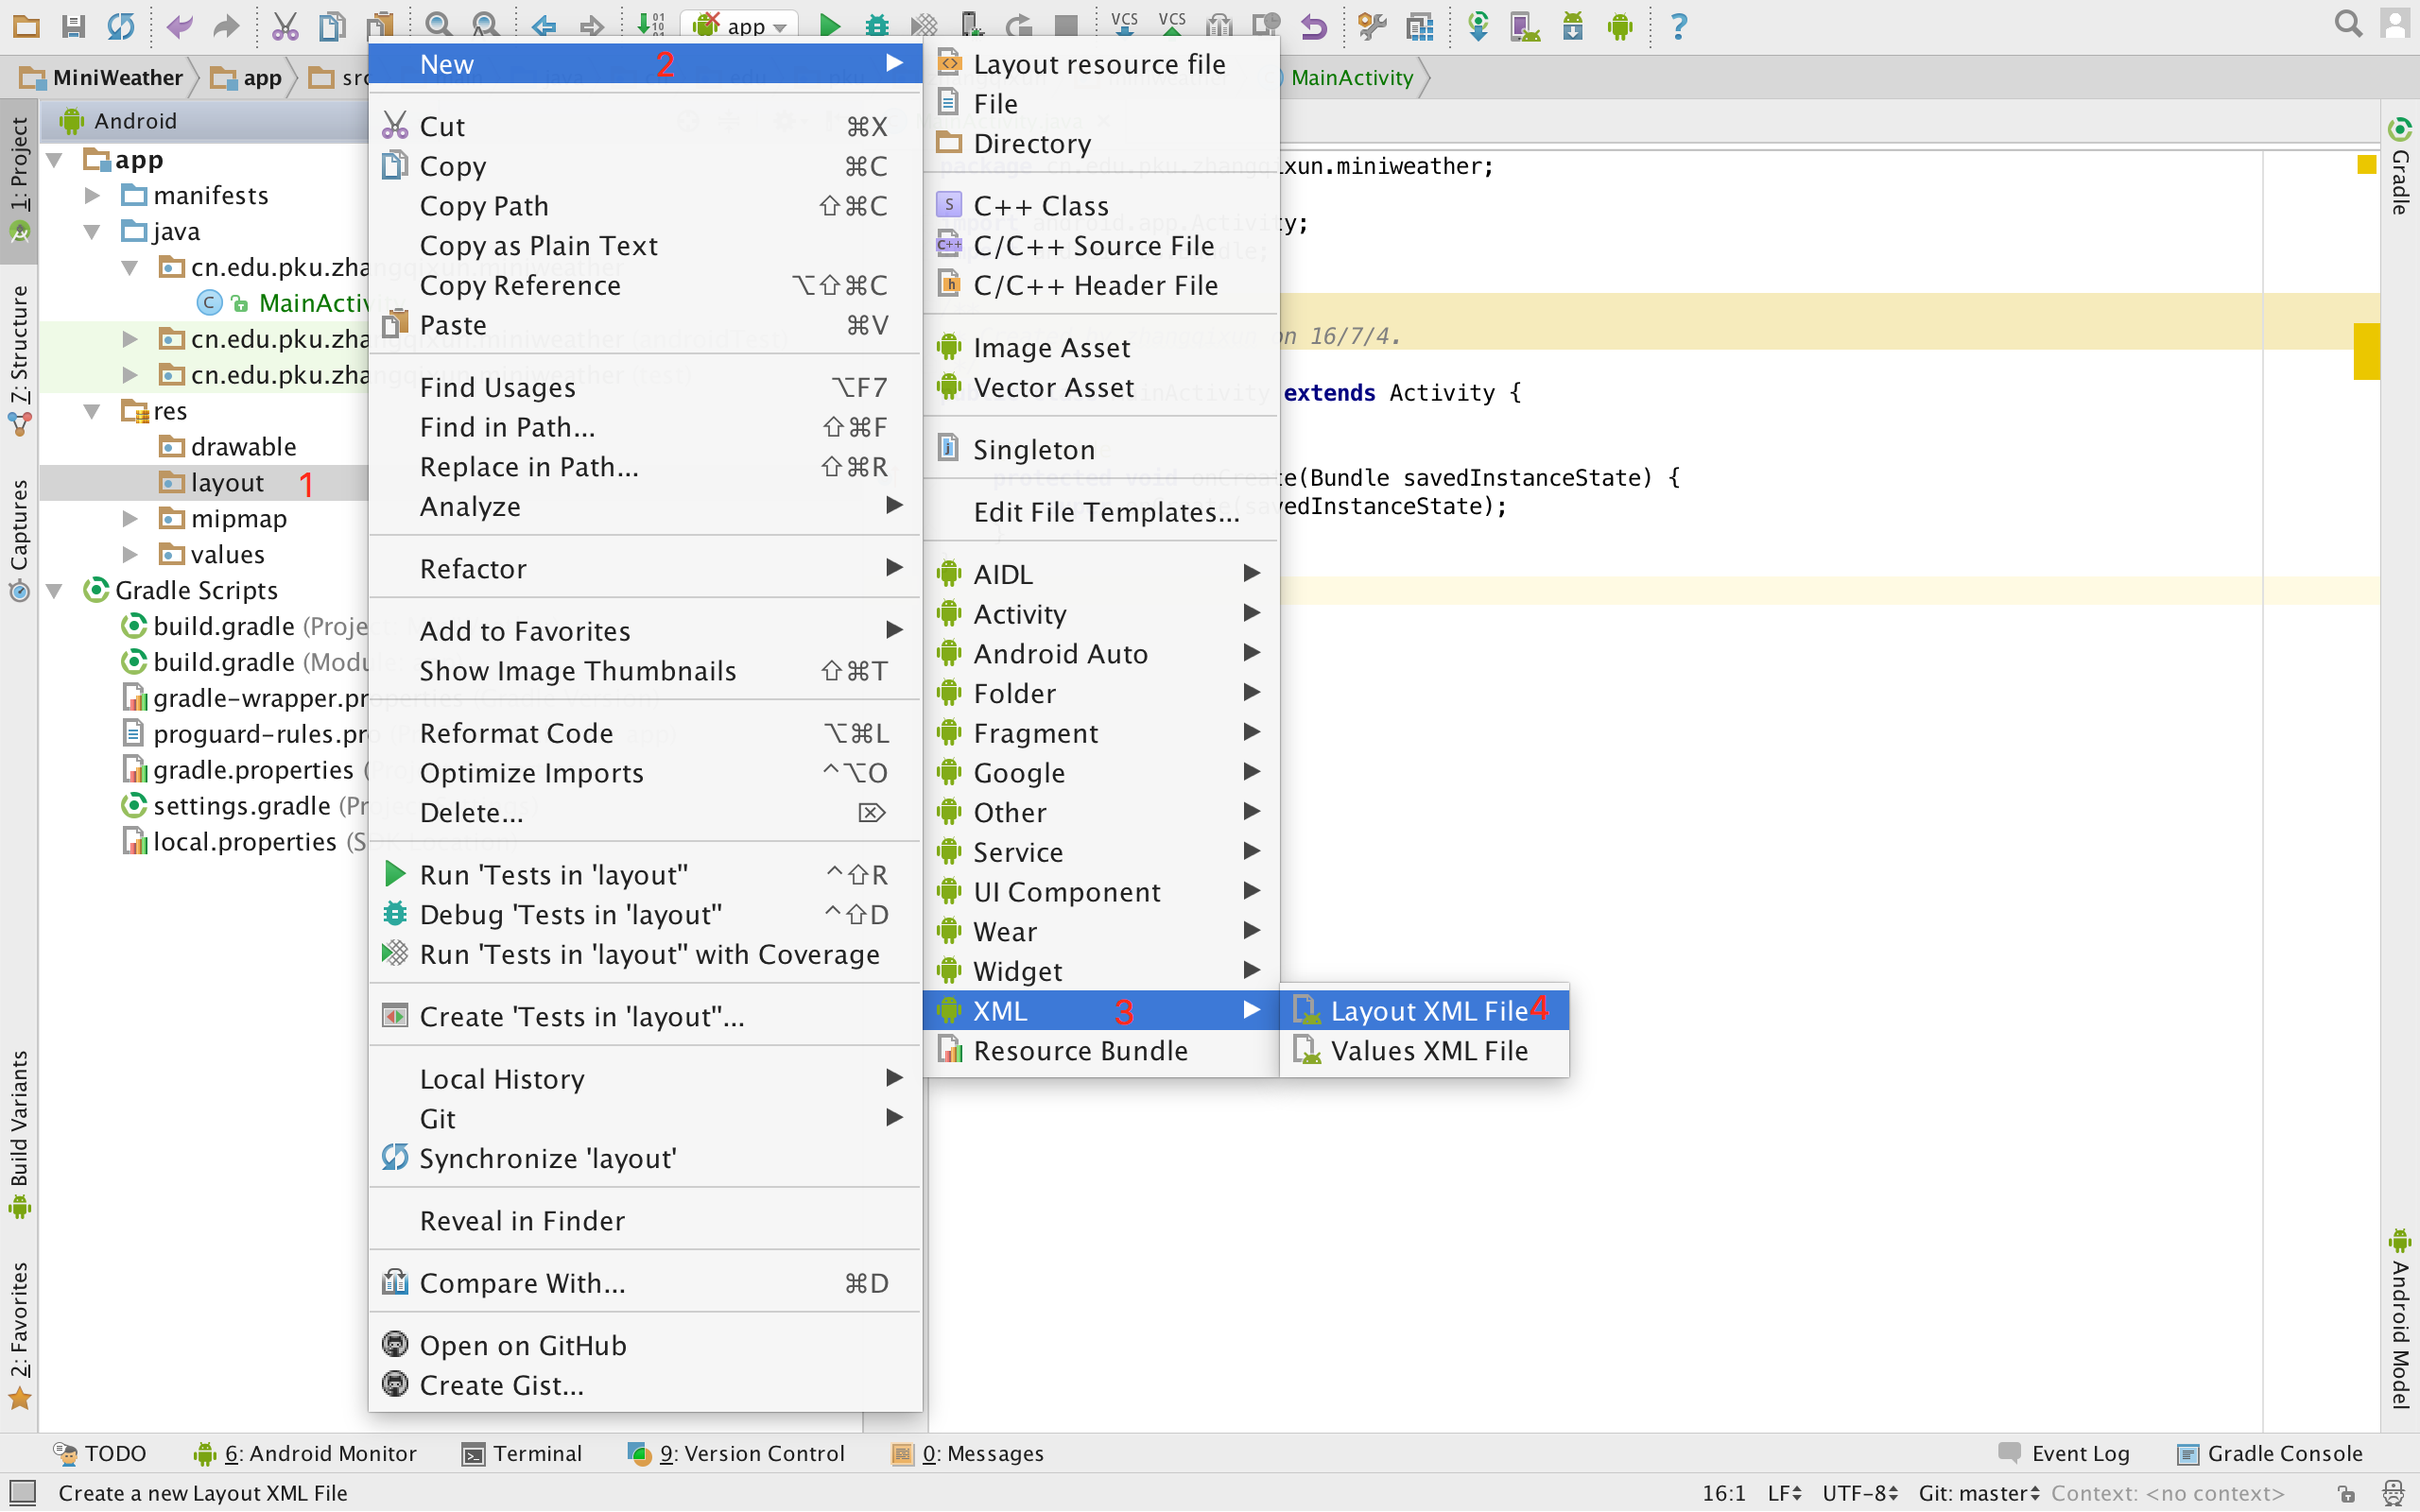Collapse the java folder node
This screenshot has width=2420, height=1512.
92,232
